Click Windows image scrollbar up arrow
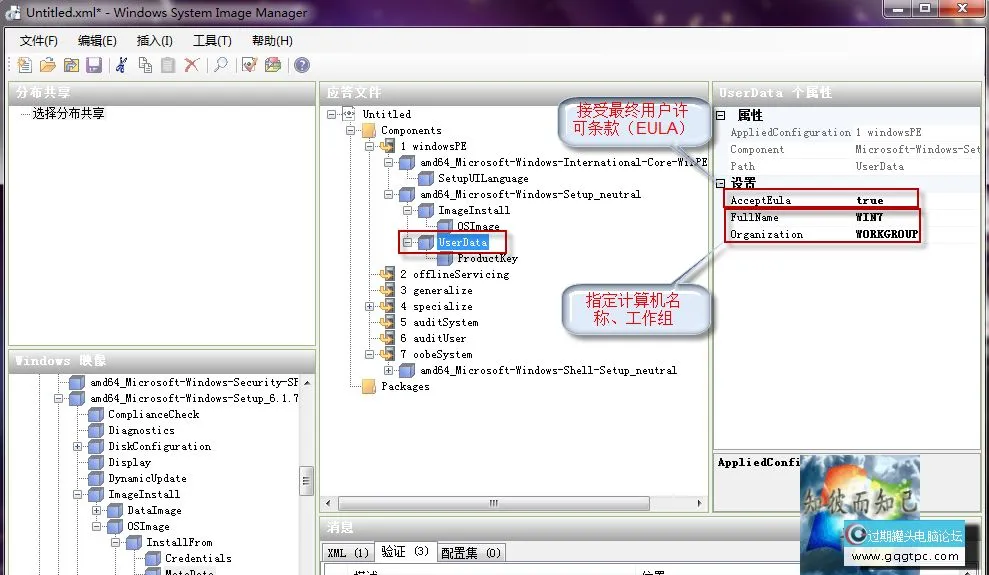 click(x=307, y=382)
